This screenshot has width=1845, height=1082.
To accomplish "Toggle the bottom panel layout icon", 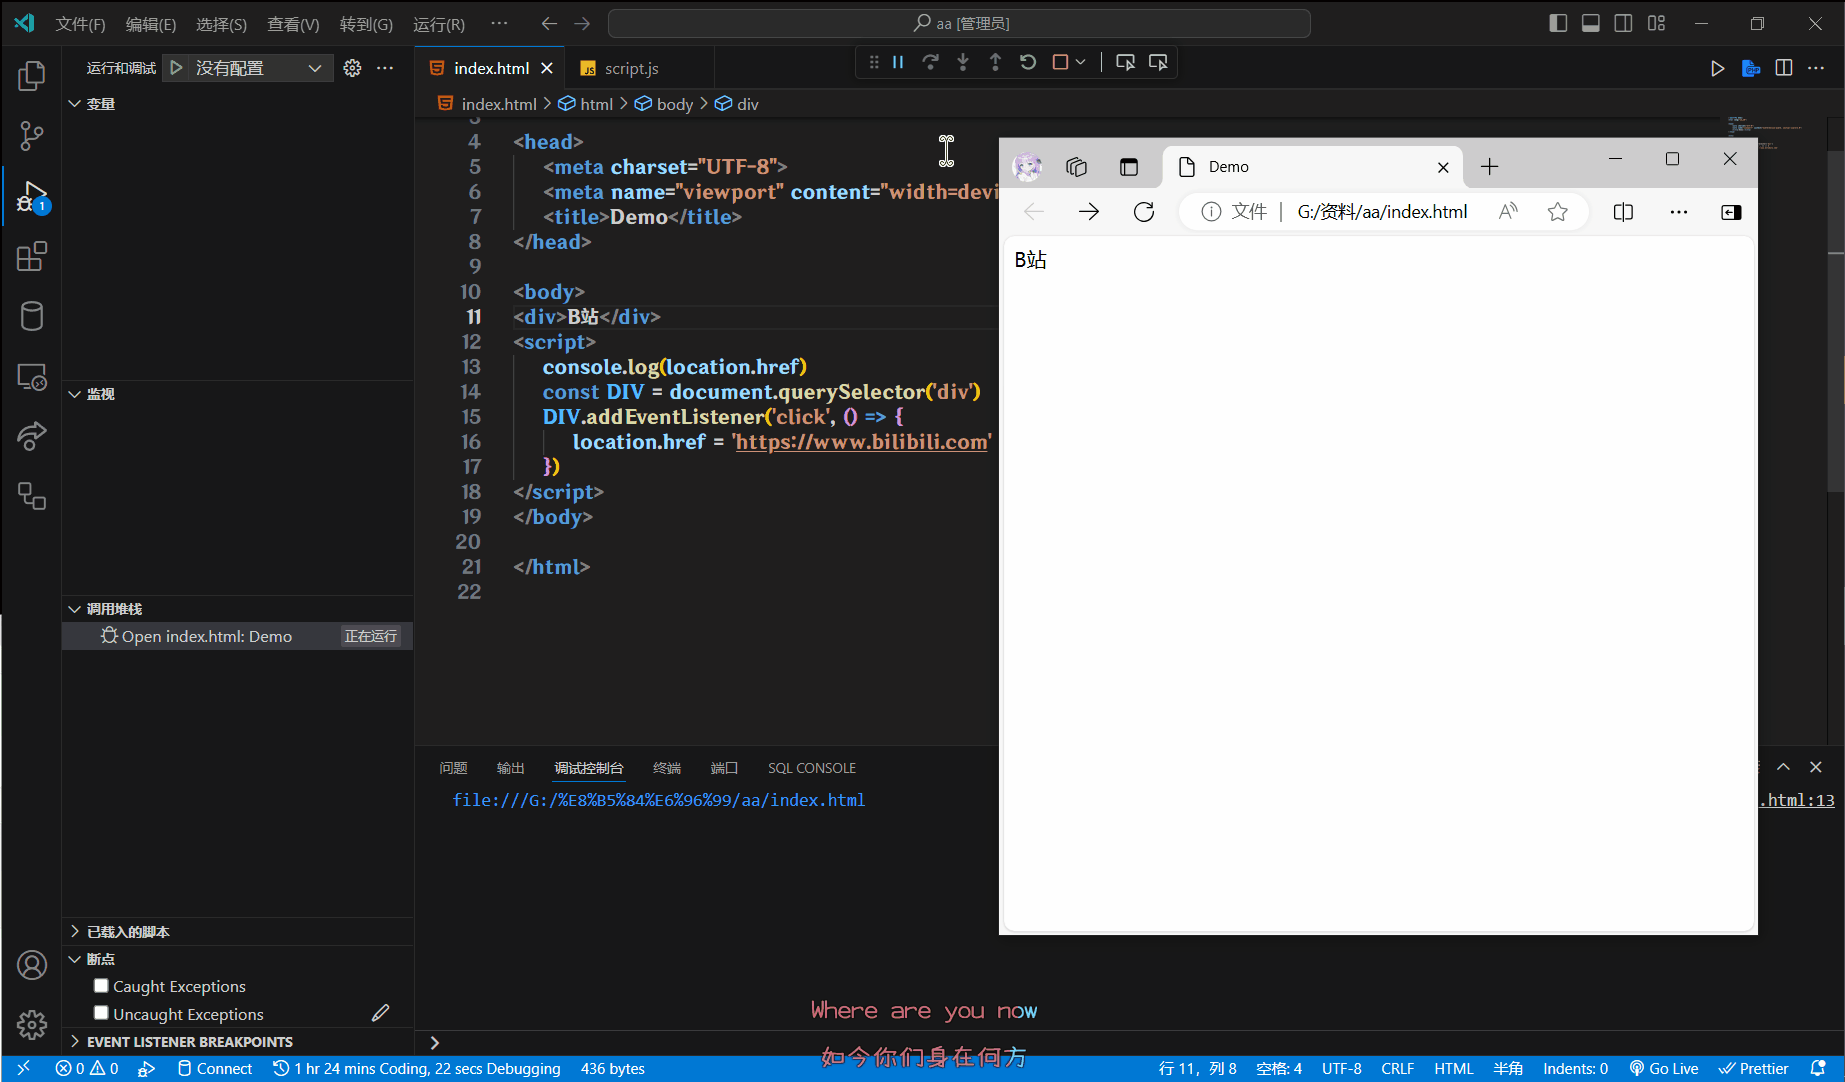I will pyautogui.click(x=1591, y=23).
